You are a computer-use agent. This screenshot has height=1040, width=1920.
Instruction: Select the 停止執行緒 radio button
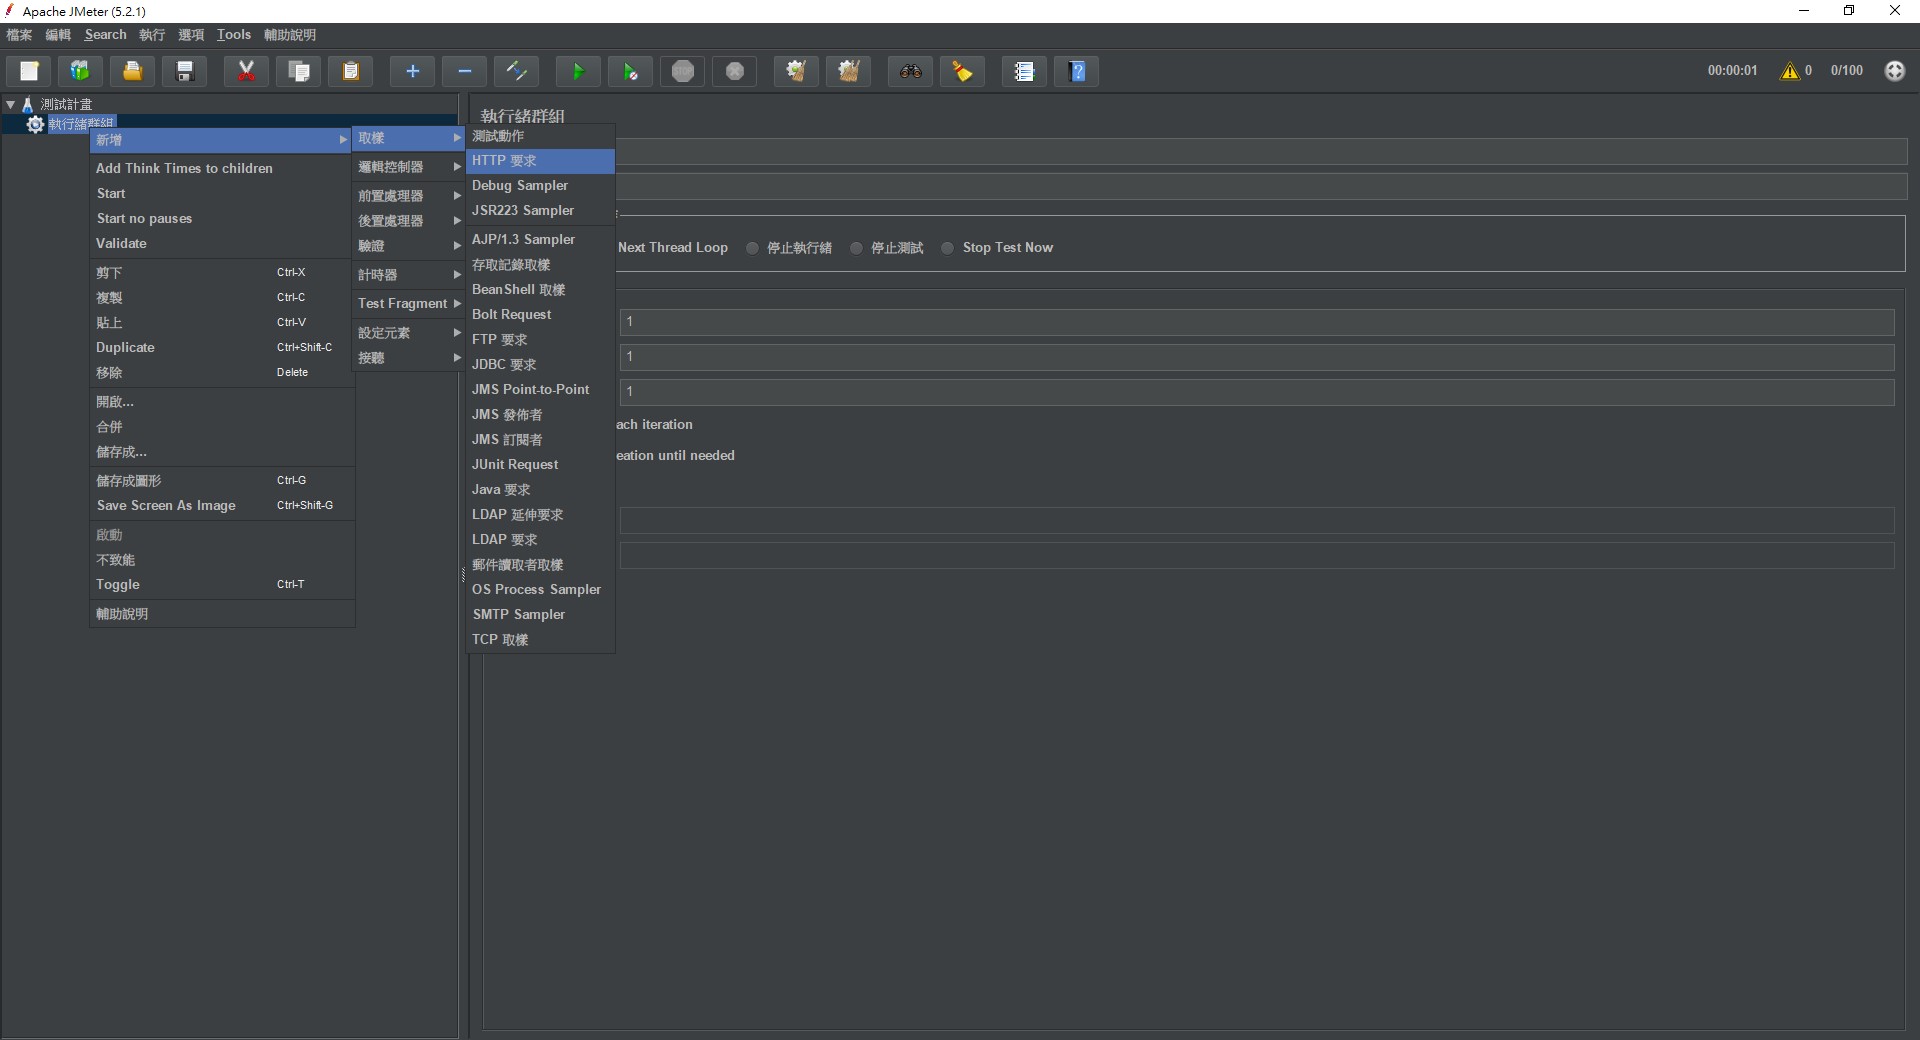[752, 248]
